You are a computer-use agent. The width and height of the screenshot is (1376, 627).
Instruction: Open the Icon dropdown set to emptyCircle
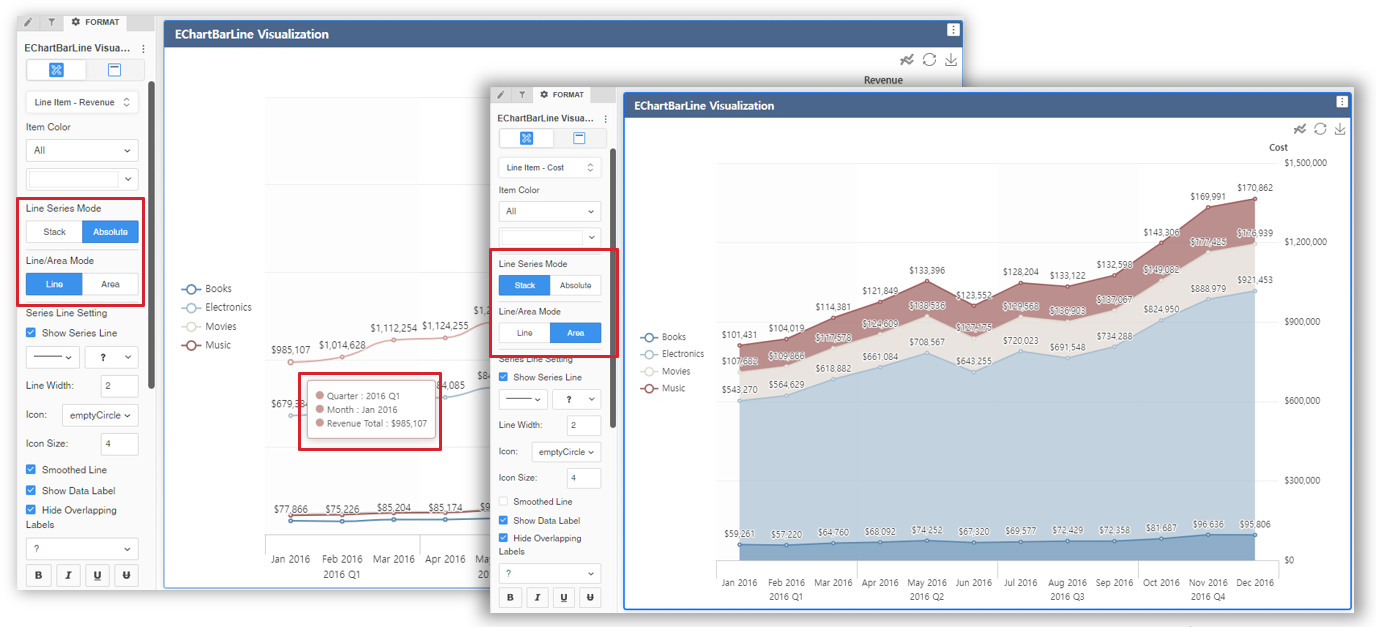566,451
